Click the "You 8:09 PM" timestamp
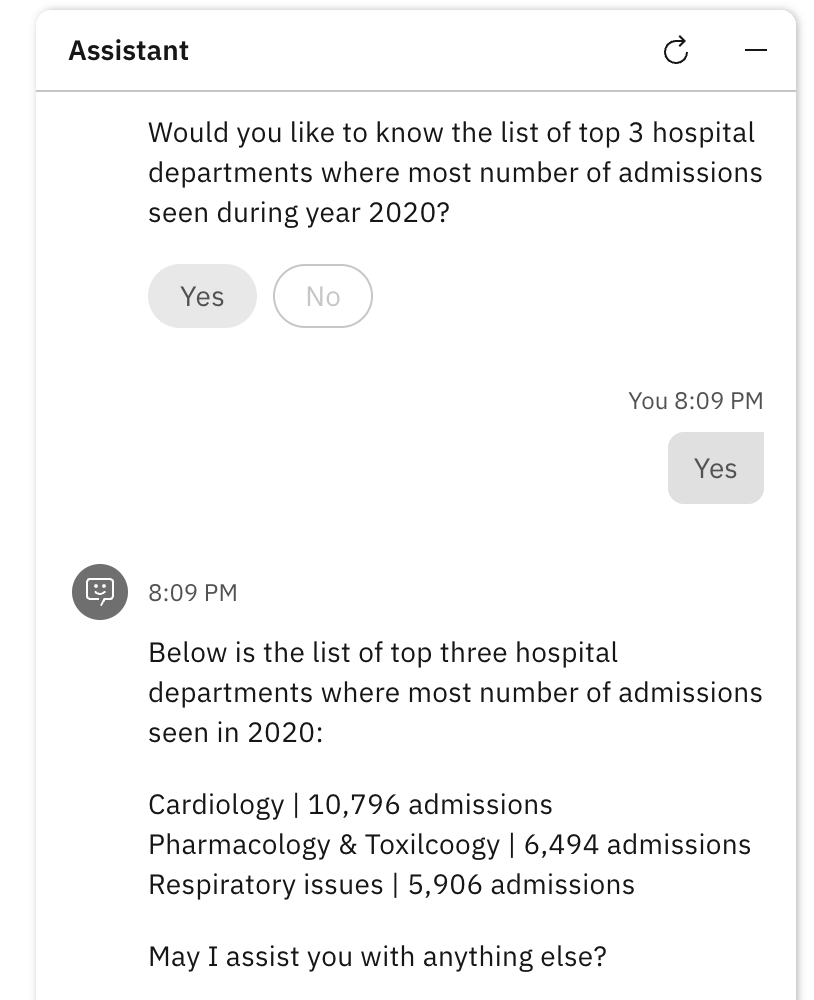This screenshot has height=1000, width=814. (x=695, y=401)
